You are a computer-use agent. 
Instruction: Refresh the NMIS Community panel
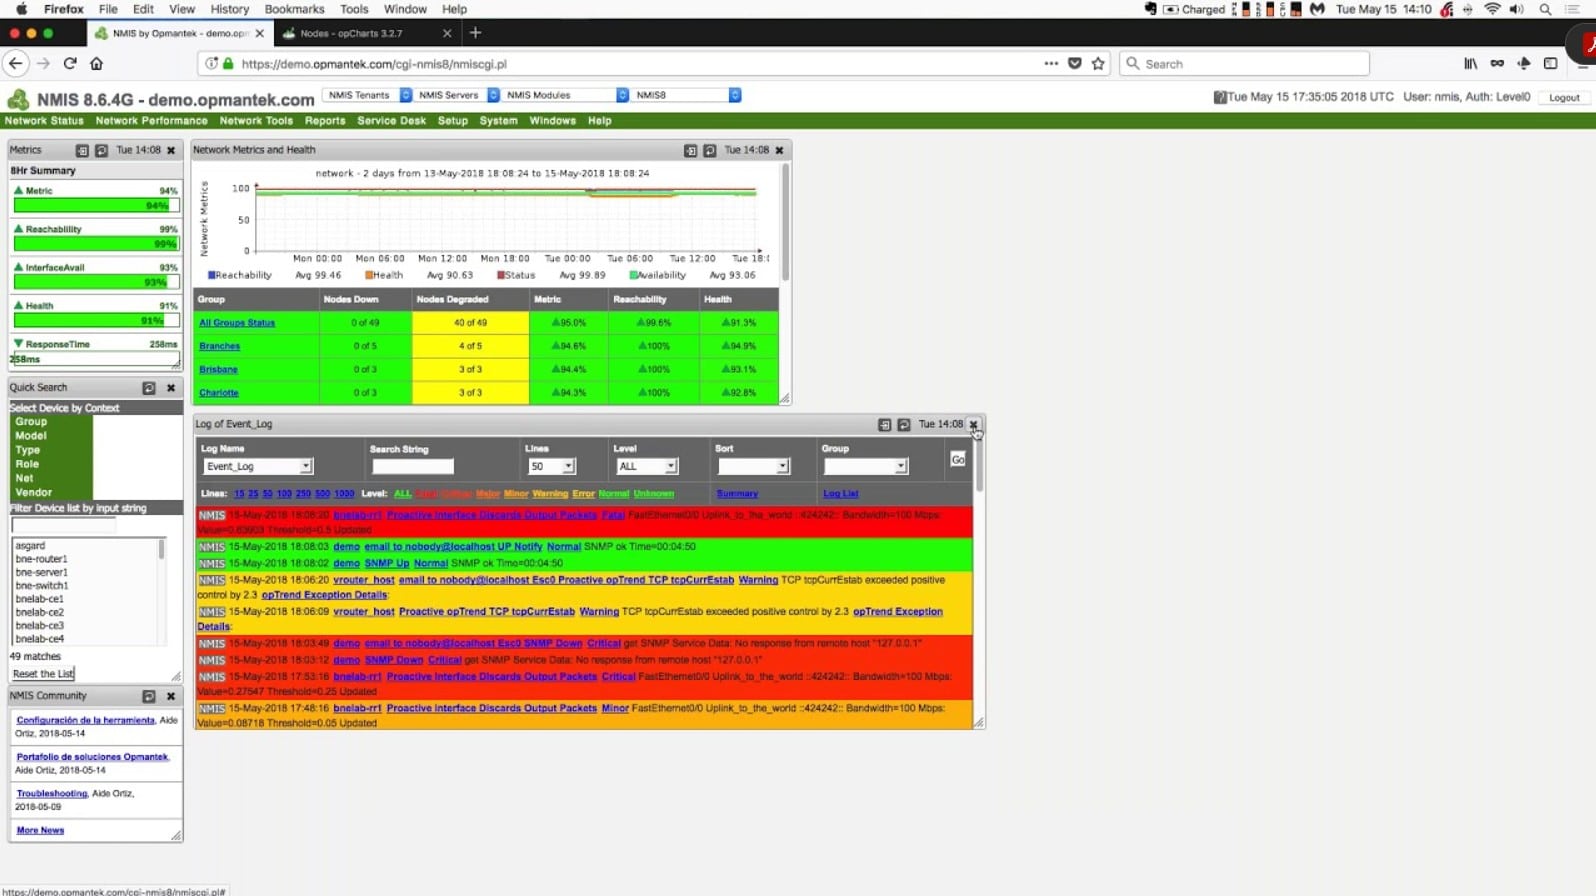pyautogui.click(x=149, y=696)
